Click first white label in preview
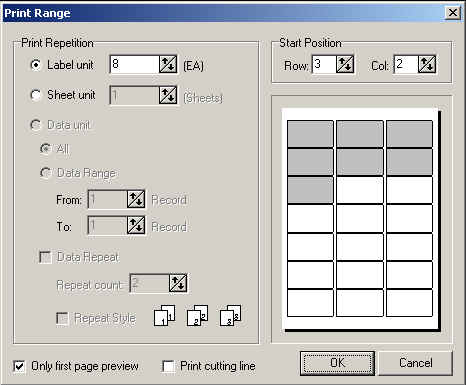 [x=360, y=190]
